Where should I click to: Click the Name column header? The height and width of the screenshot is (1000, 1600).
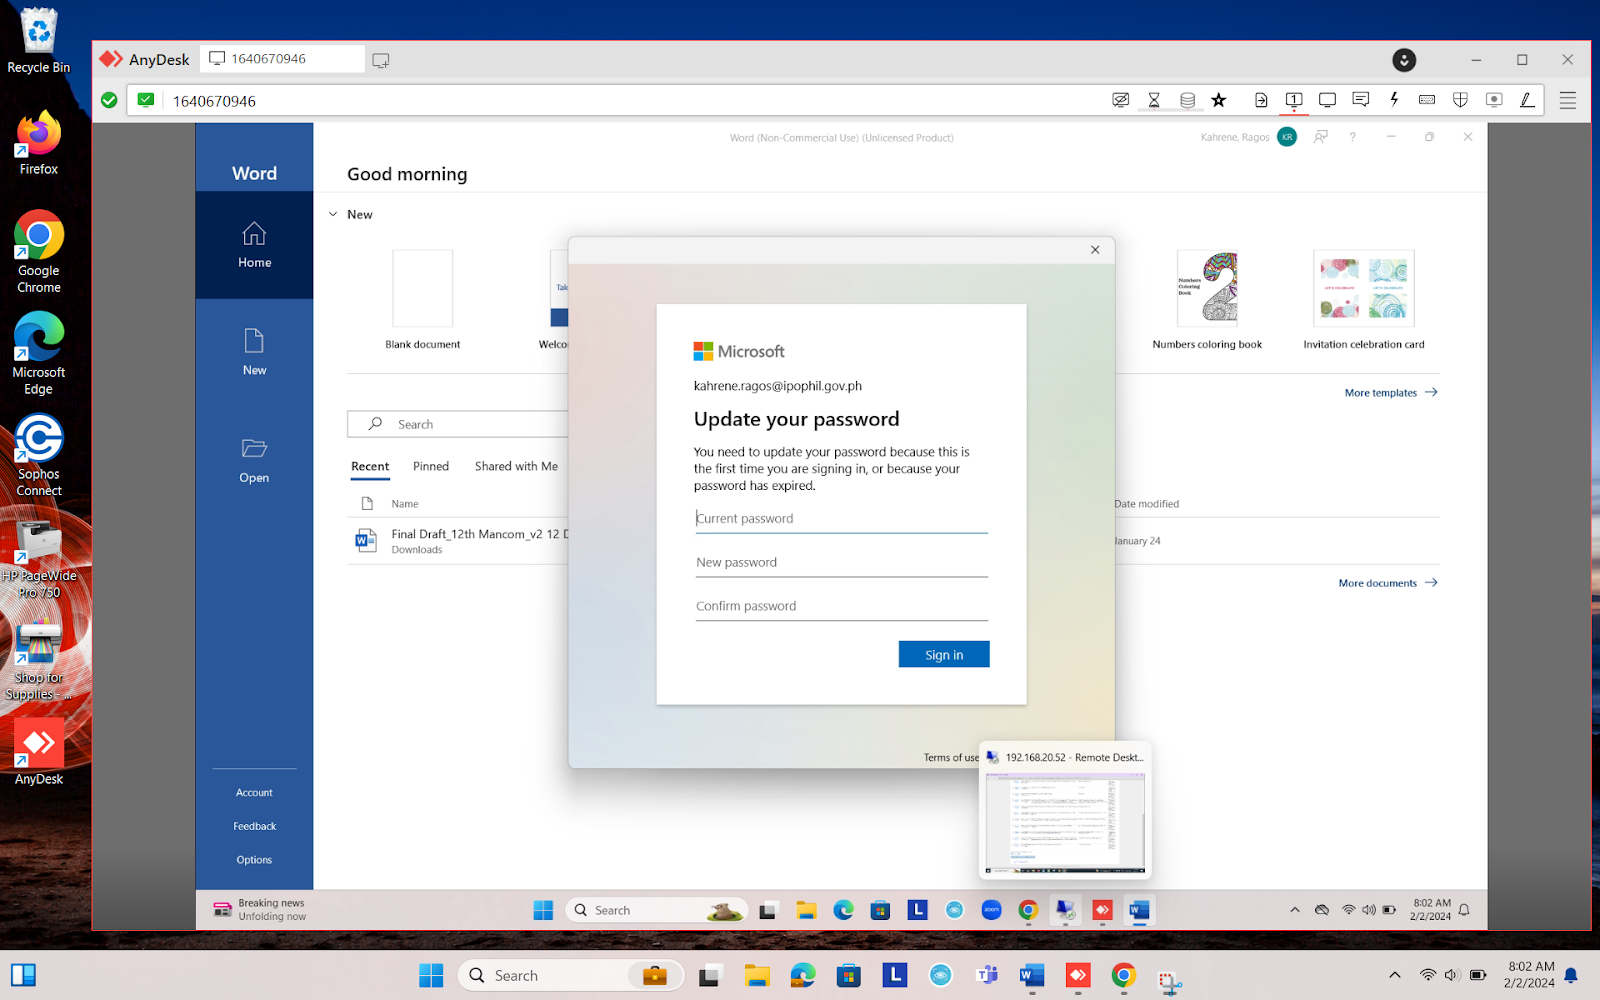point(405,504)
